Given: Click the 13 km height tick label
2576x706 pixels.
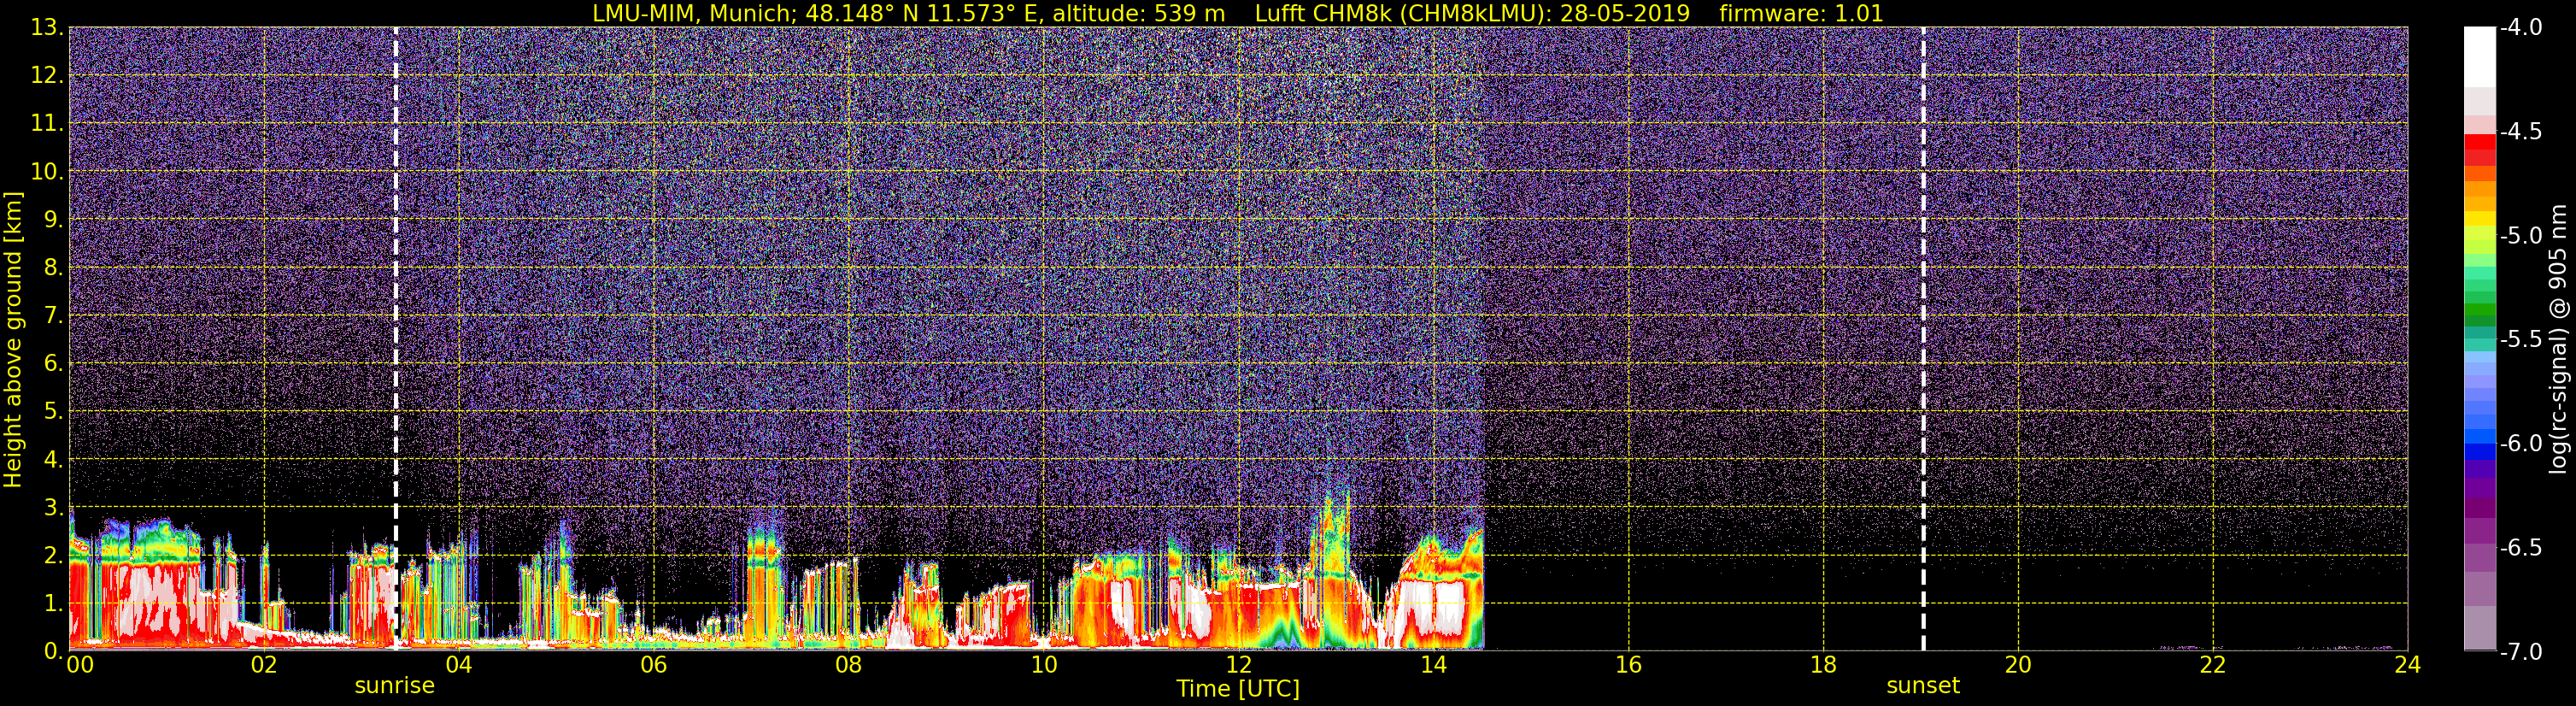Looking at the screenshot, I should (x=45, y=28).
